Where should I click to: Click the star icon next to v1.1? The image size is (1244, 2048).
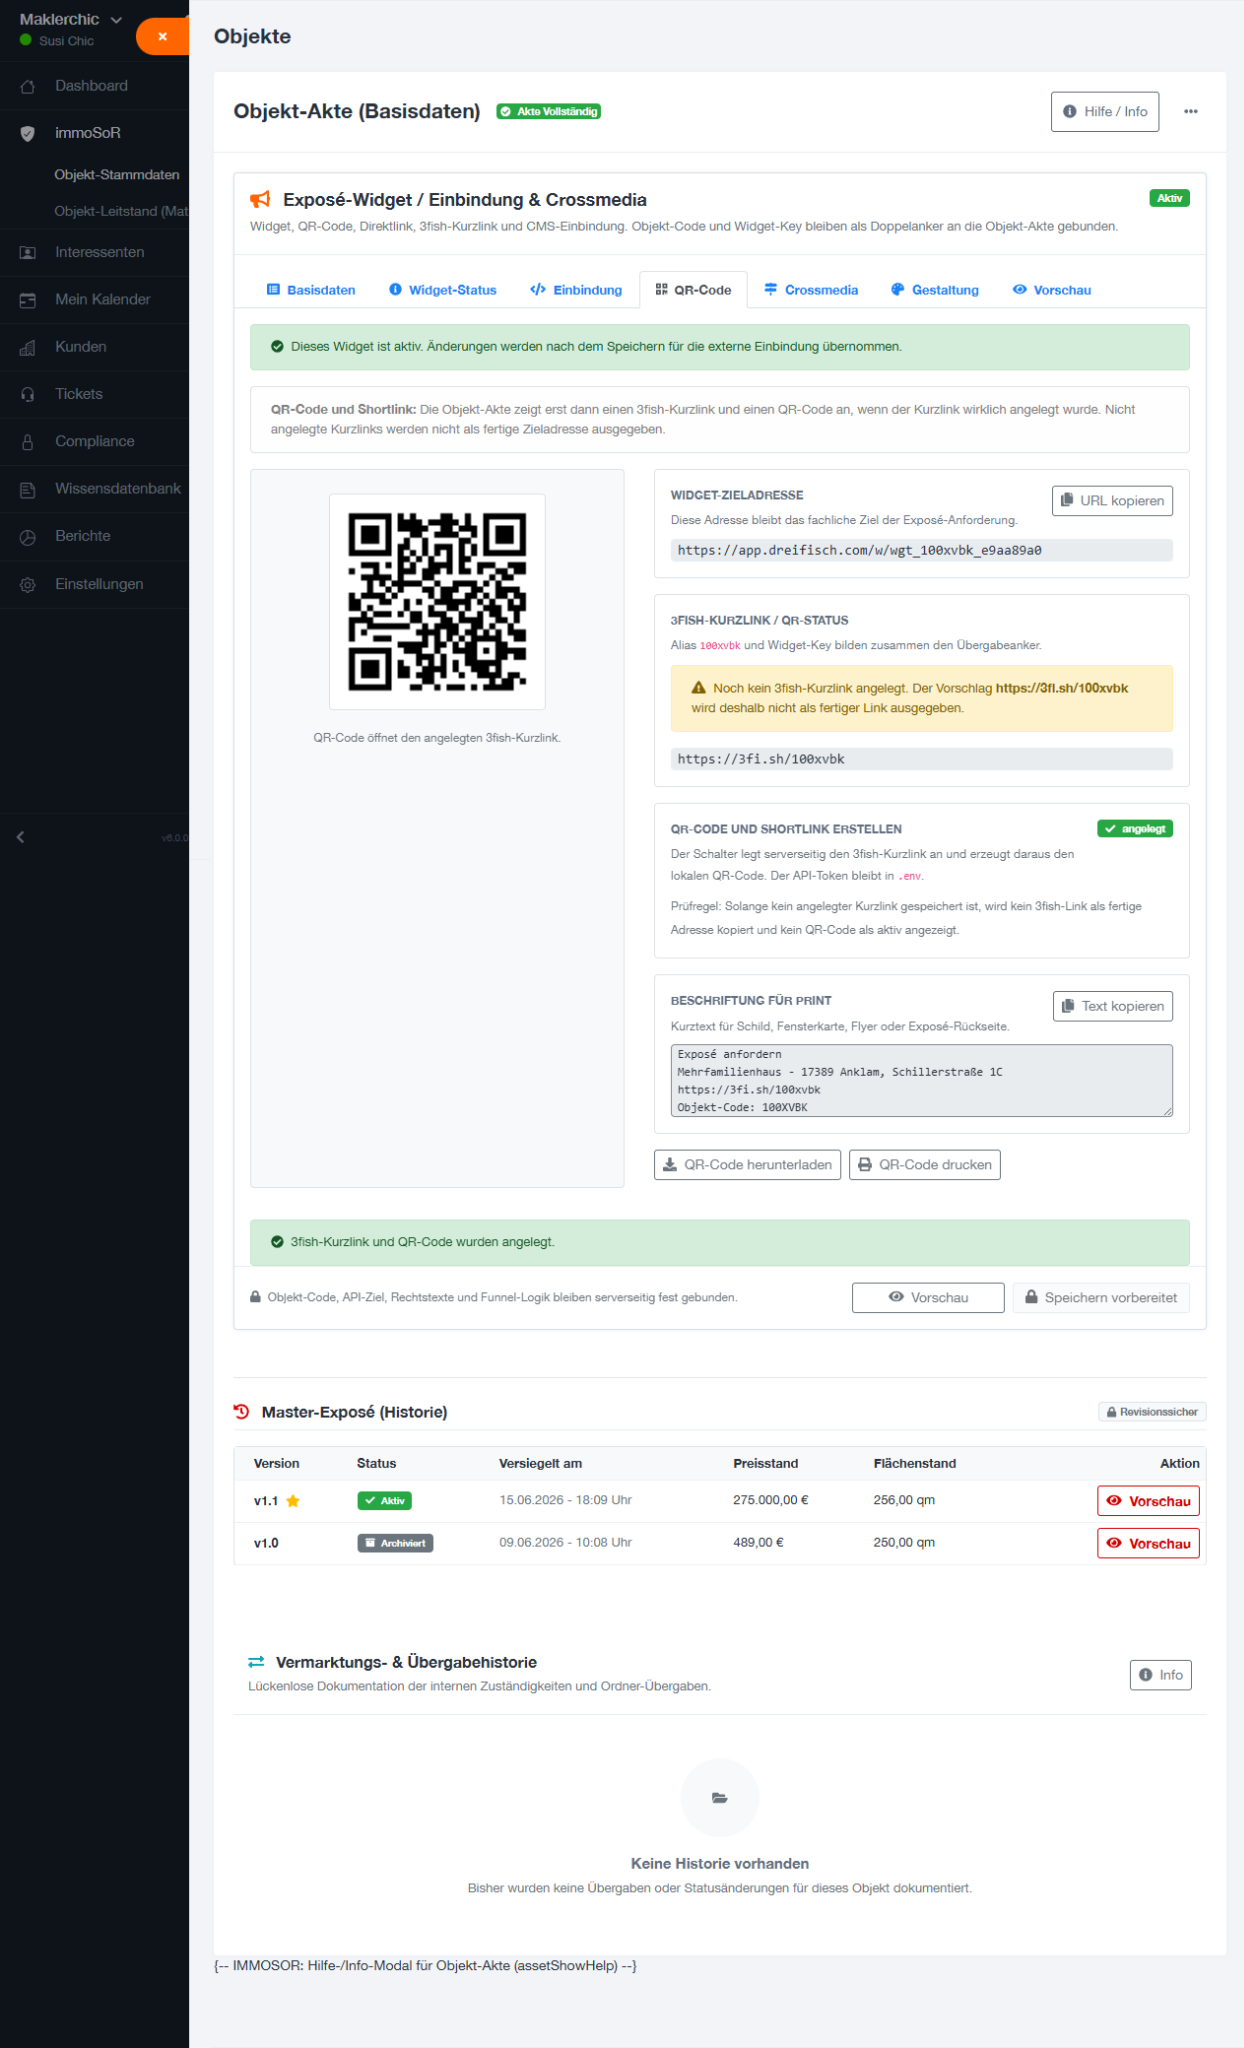(293, 1501)
